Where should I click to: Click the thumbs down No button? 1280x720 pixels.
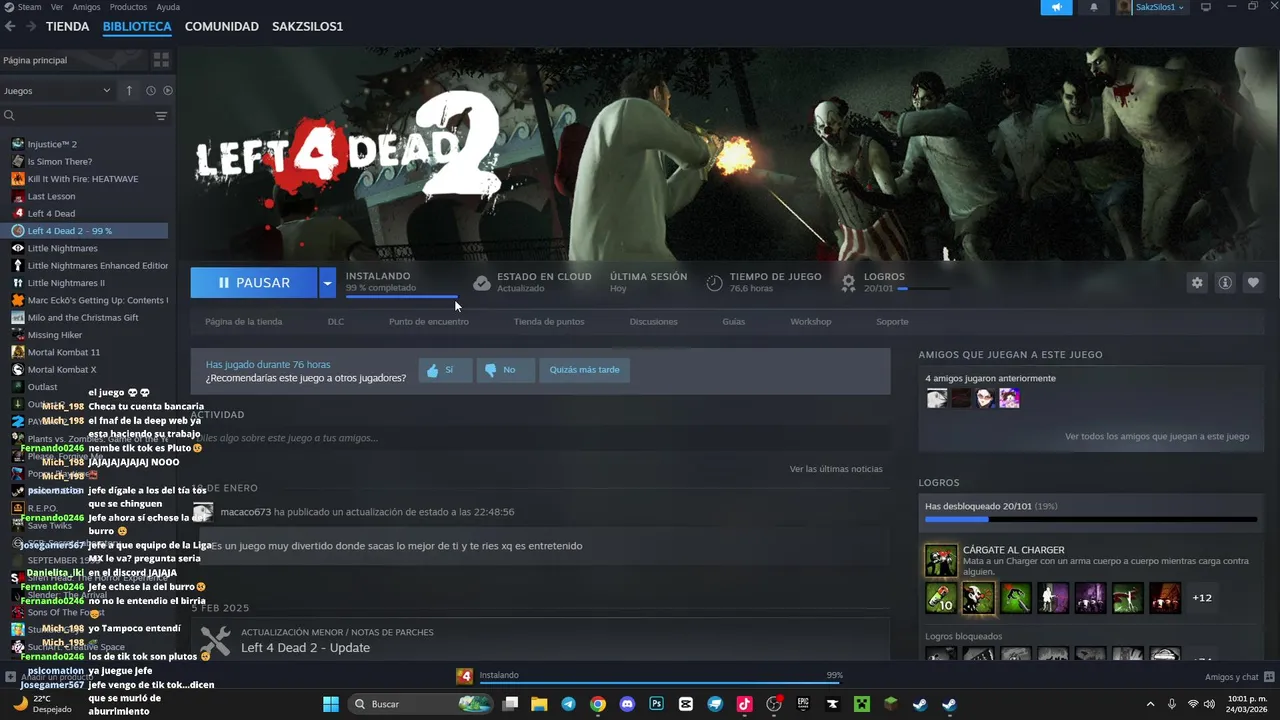(505, 370)
